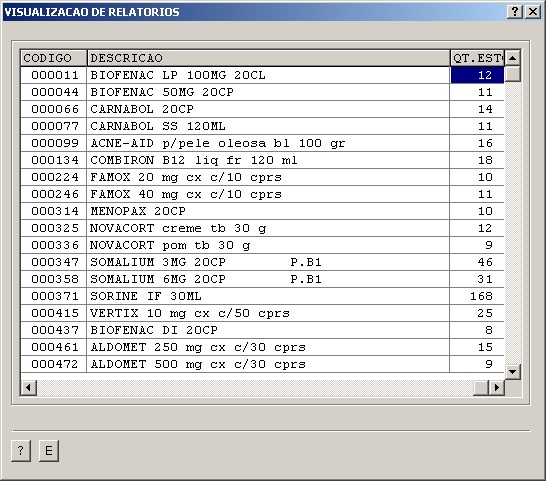Viewport: 546px width, 481px height.
Task: Click code cell 000011
Action: [x=54, y=75]
